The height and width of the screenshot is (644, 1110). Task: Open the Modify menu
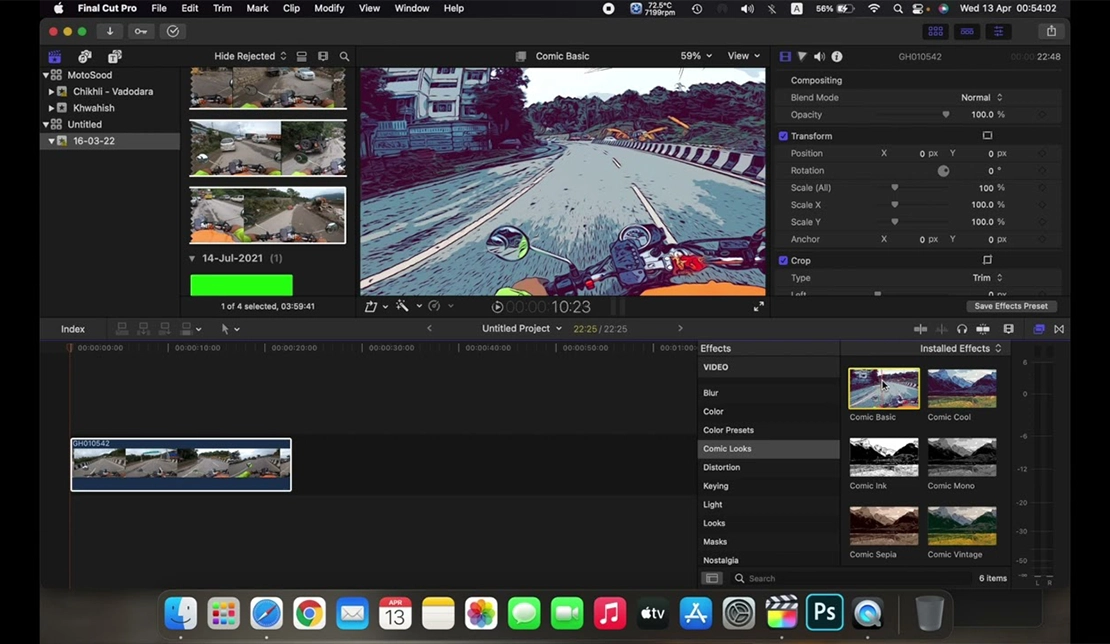tap(328, 8)
